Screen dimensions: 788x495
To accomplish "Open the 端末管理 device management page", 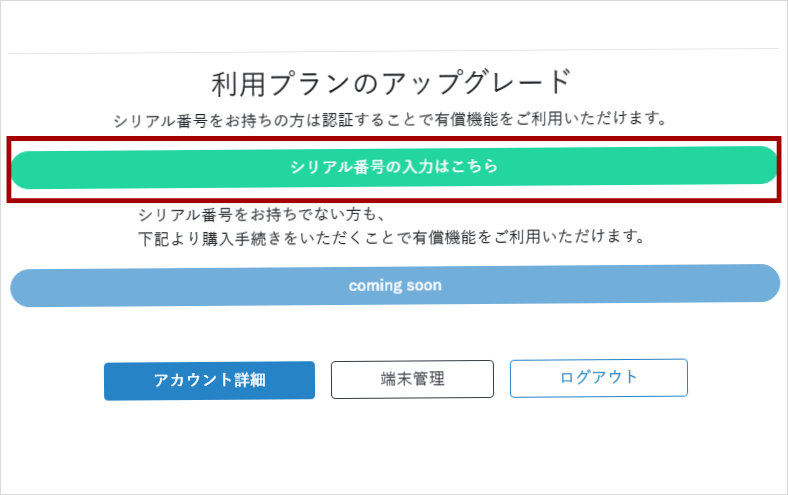I will click(412, 379).
